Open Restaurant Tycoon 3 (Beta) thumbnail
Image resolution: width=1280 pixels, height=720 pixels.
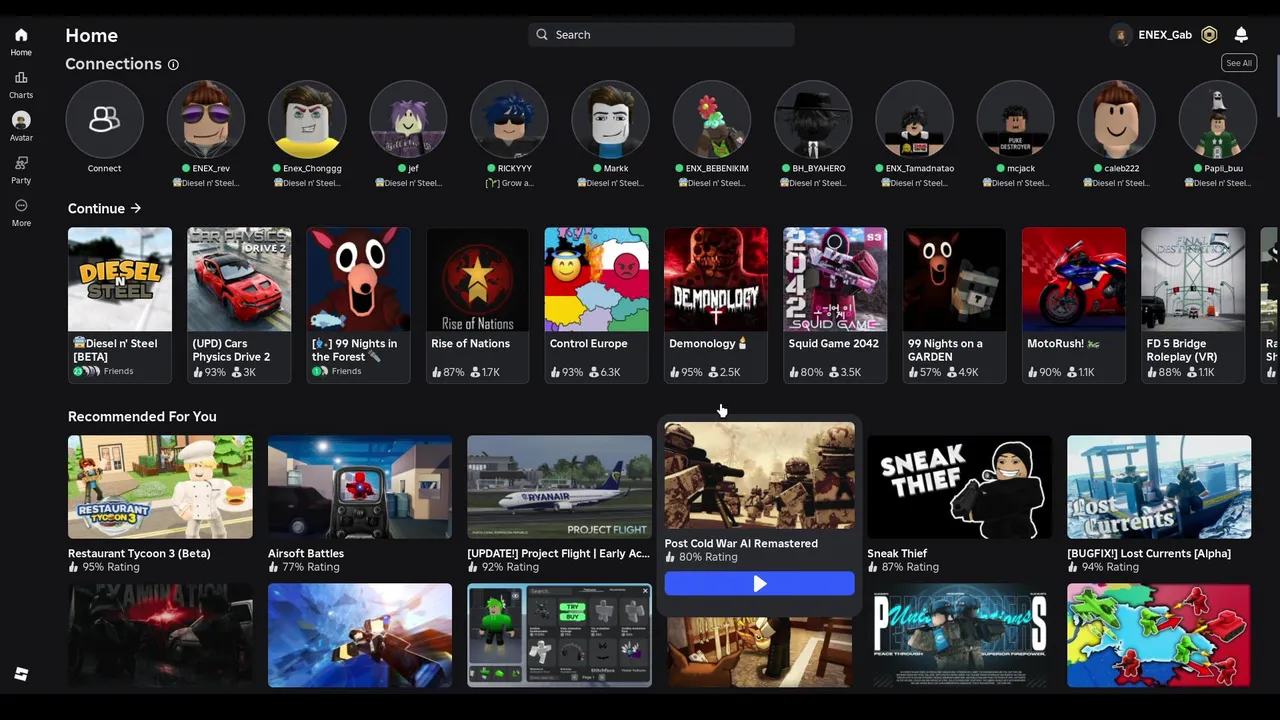coord(160,487)
